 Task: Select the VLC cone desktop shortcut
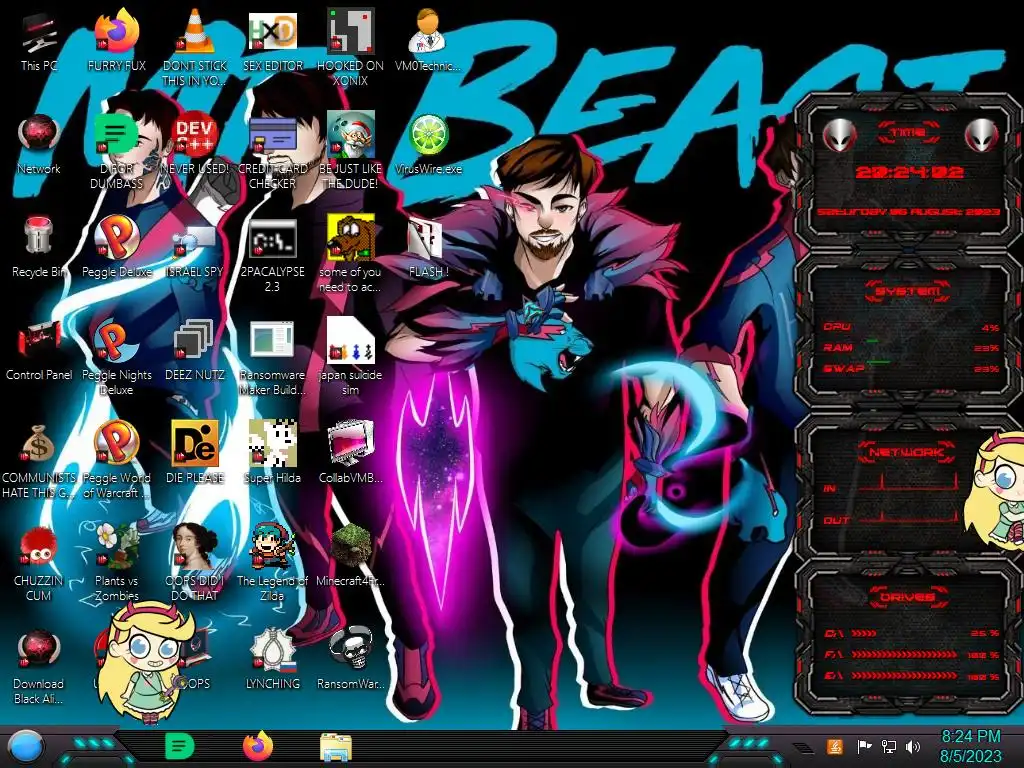tap(195, 47)
